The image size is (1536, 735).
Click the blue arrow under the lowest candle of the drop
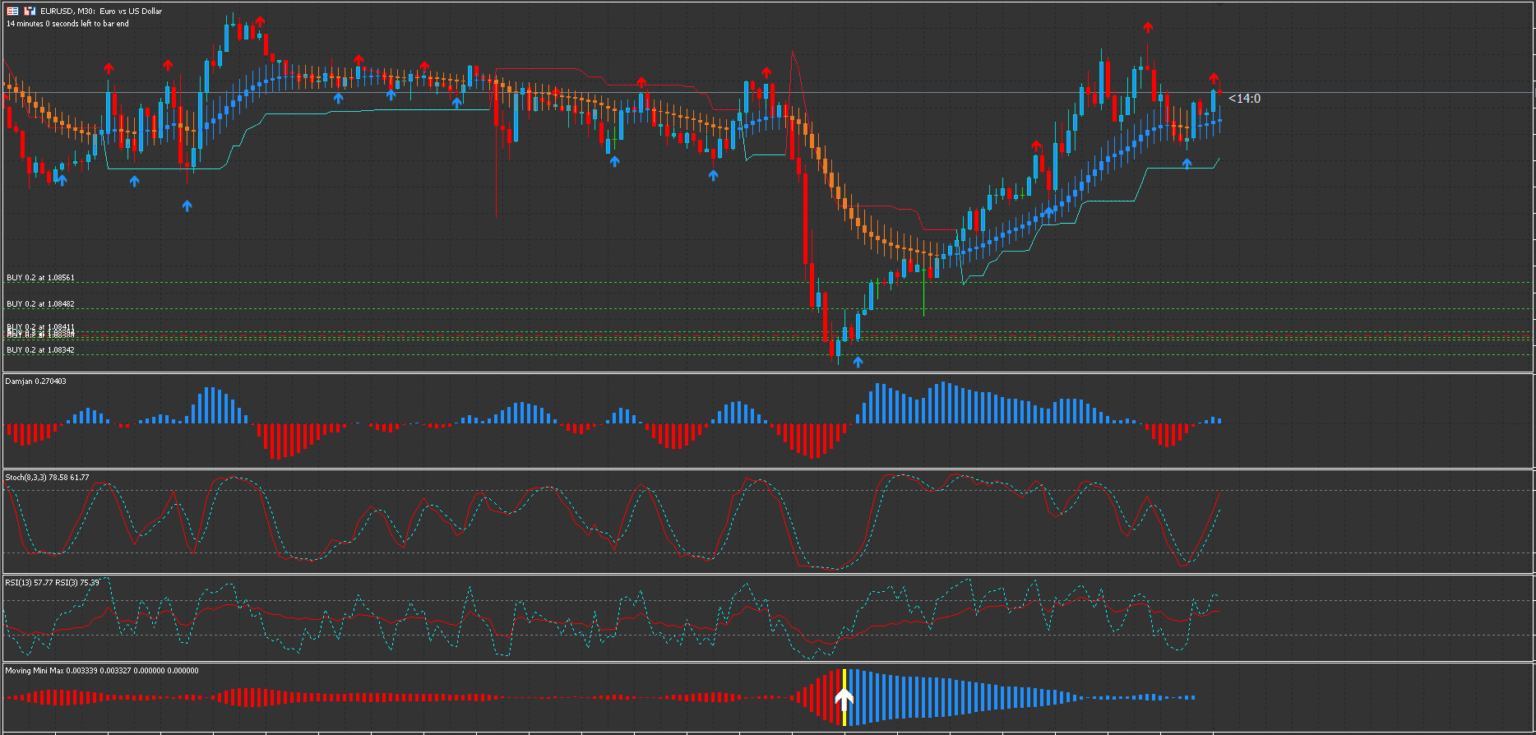[x=857, y=362]
